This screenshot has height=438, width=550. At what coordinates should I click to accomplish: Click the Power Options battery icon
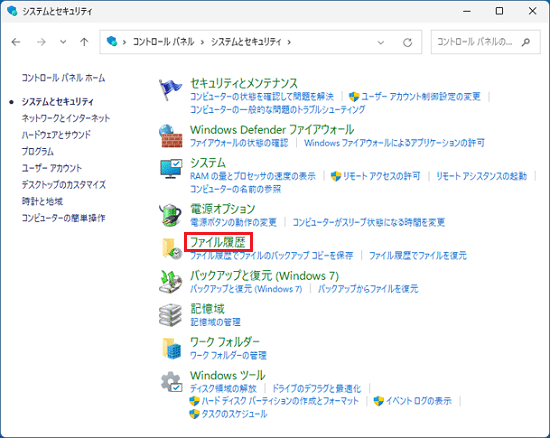(170, 214)
